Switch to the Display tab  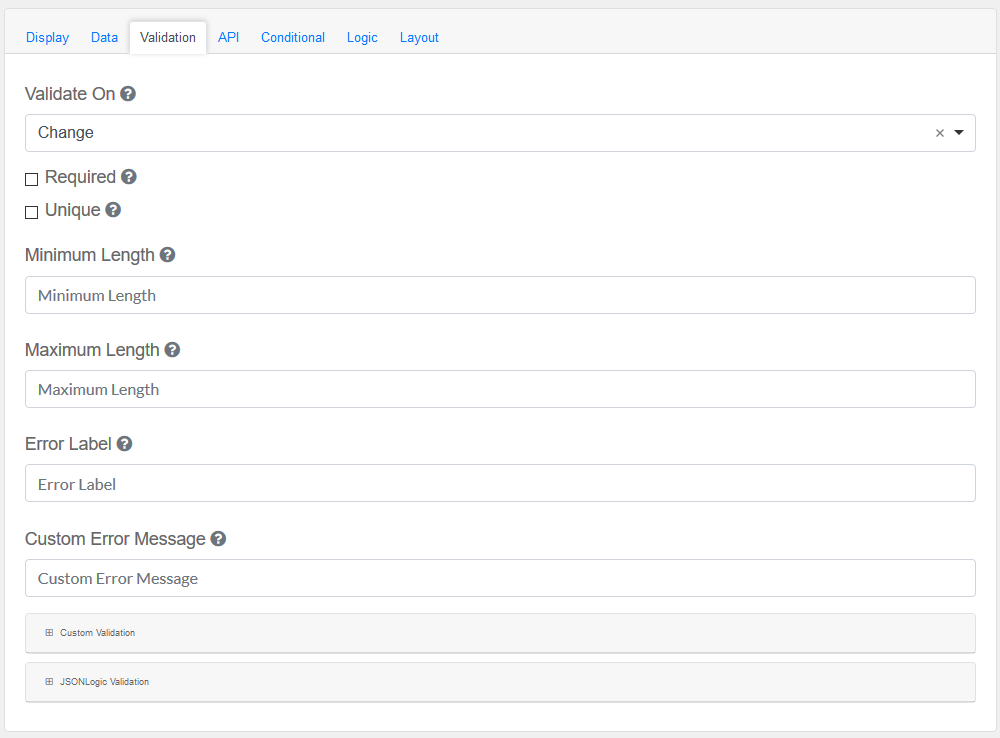[x=47, y=38]
